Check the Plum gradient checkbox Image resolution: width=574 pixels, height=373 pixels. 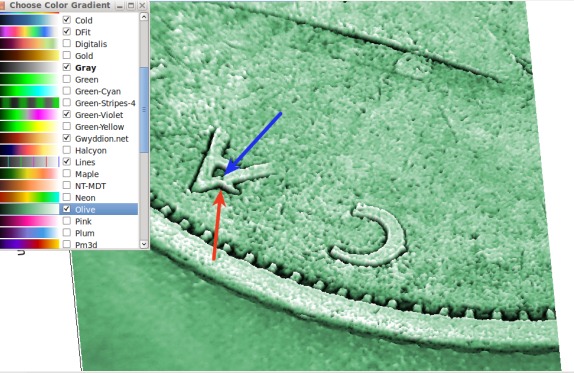coord(67,232)
